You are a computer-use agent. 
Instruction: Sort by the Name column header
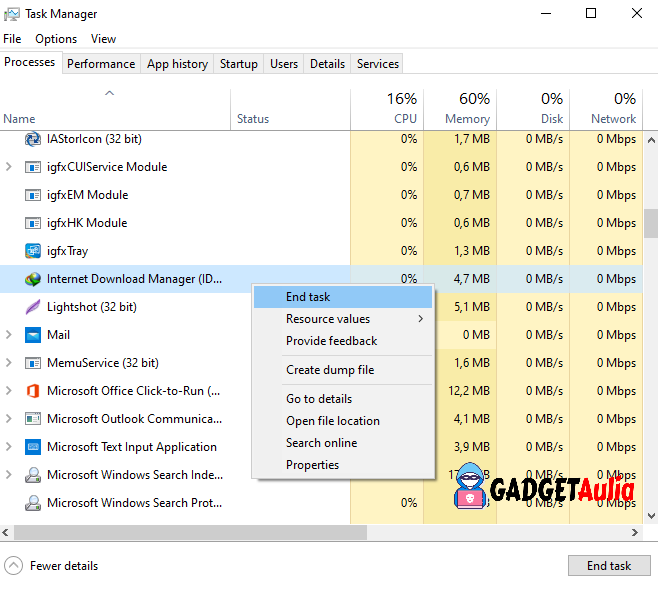[115, 109]
